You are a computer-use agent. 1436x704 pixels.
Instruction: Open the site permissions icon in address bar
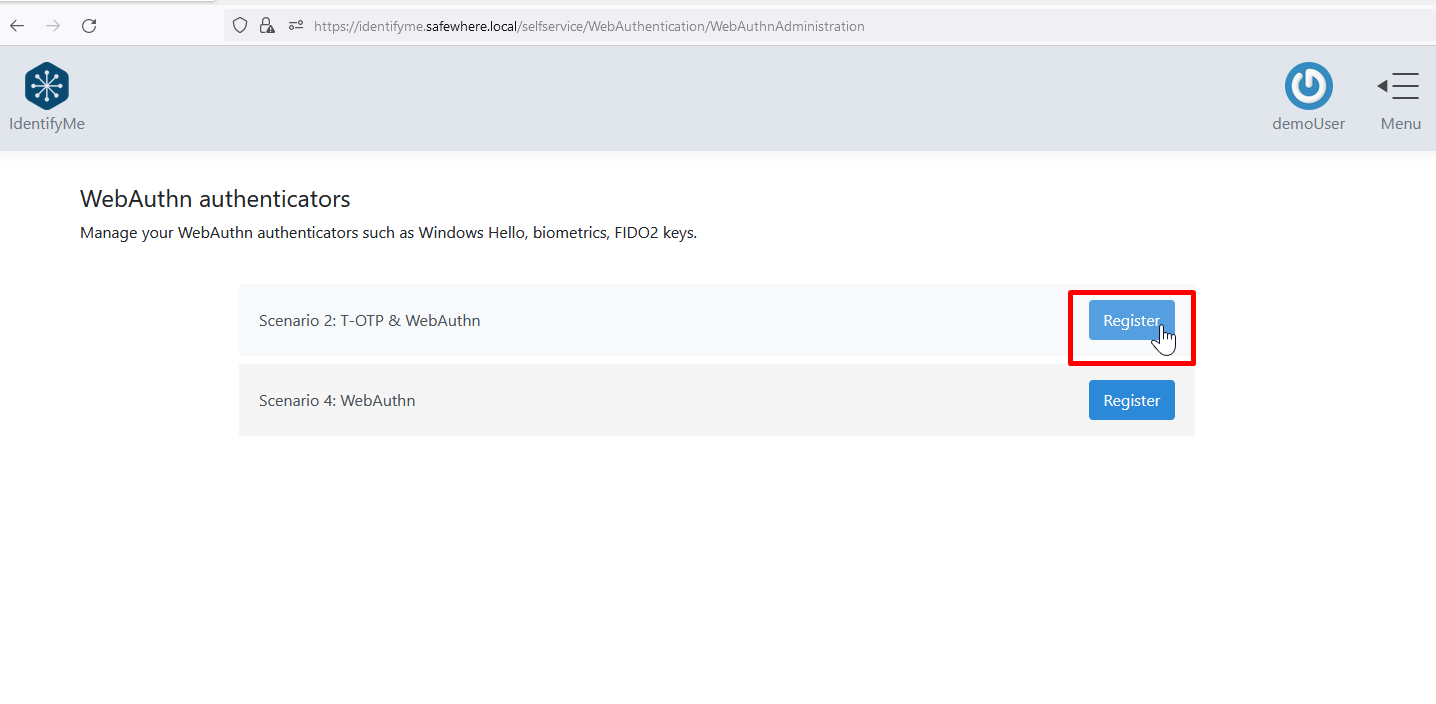[x=295, y=26]
